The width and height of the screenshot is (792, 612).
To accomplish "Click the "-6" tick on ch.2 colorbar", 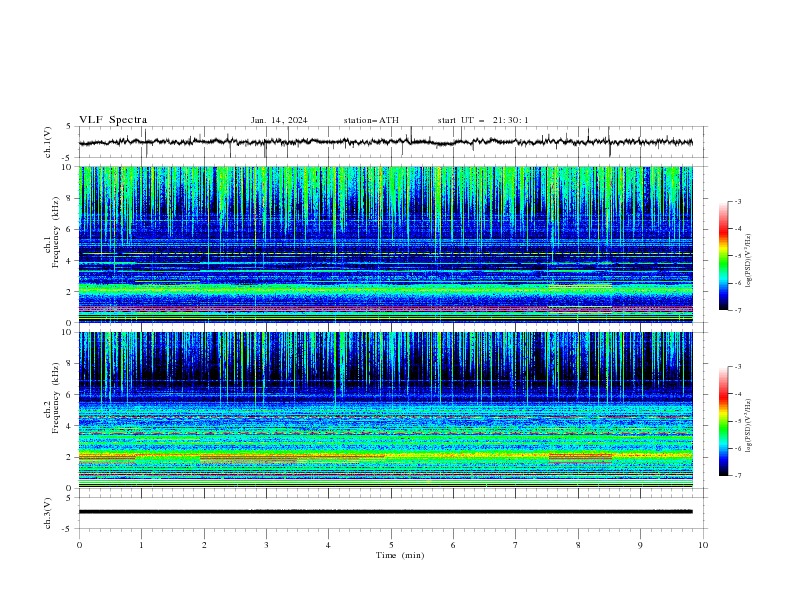I will [737, 448].
